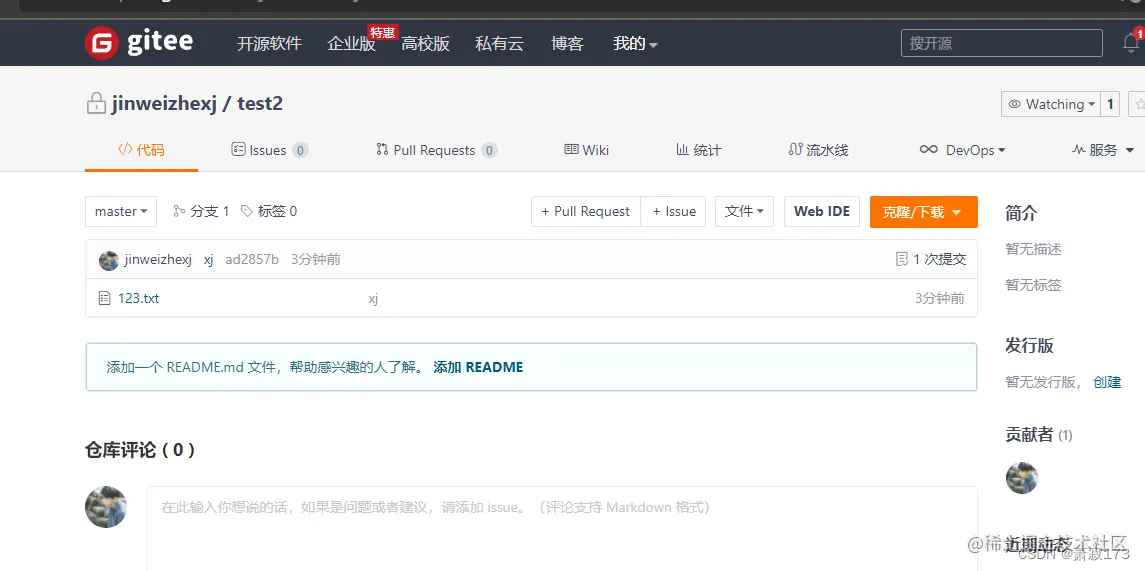Screen dimensions: 1145x571
Task: Open the notification bell icon
Action: click(1131, 43)
